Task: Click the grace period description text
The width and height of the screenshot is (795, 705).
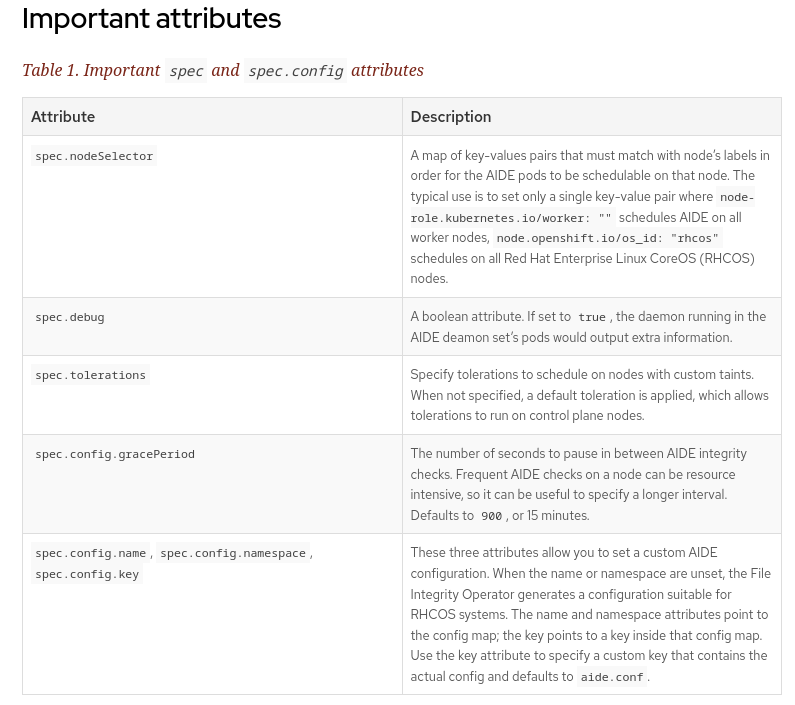Action: click(580, 484)
